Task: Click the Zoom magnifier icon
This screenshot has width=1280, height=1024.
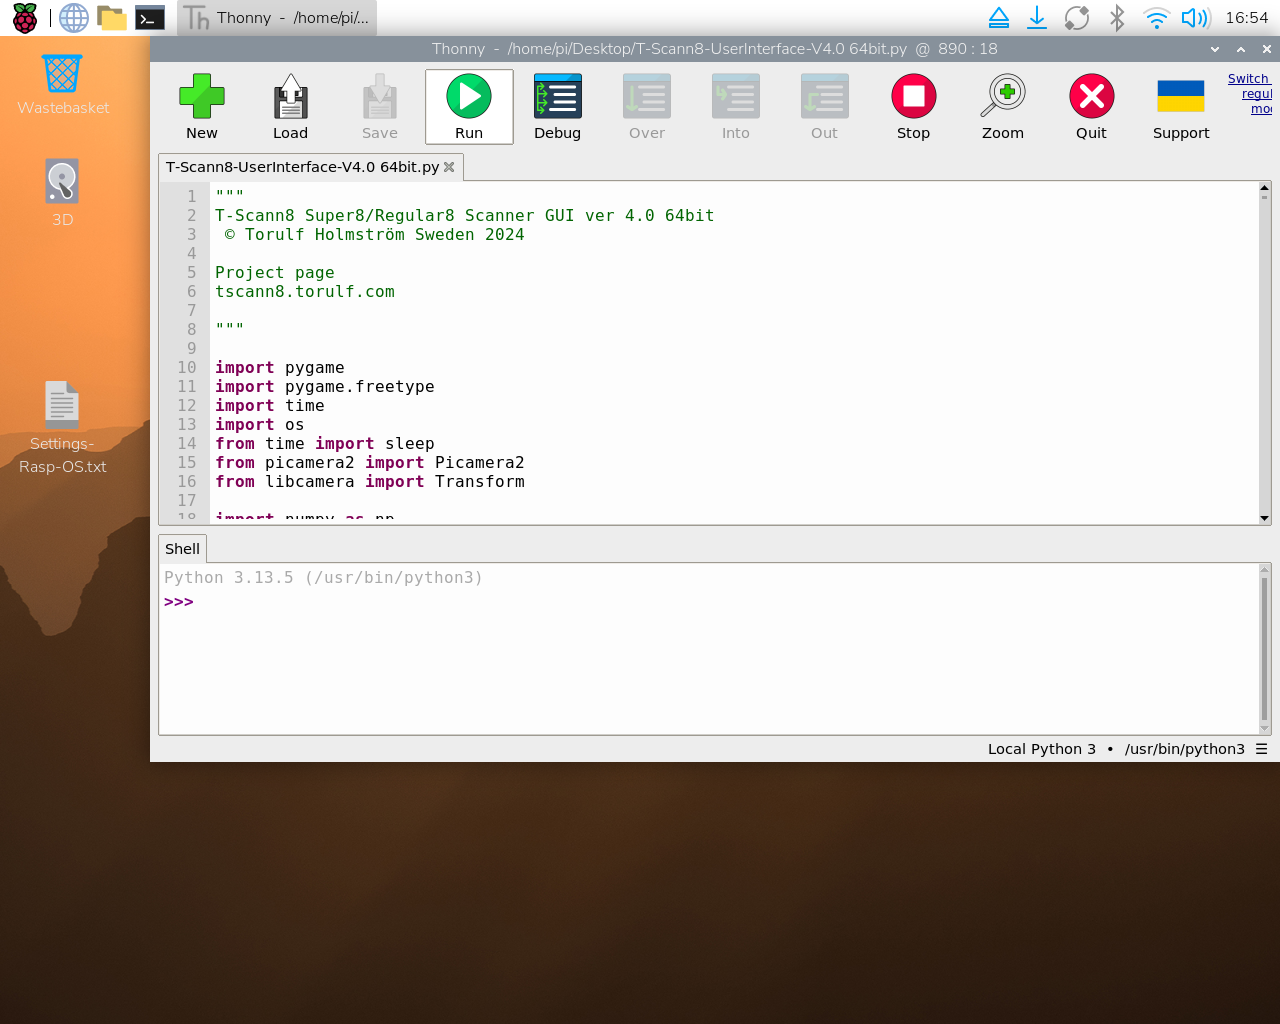Action: [x=1002, y=106]
